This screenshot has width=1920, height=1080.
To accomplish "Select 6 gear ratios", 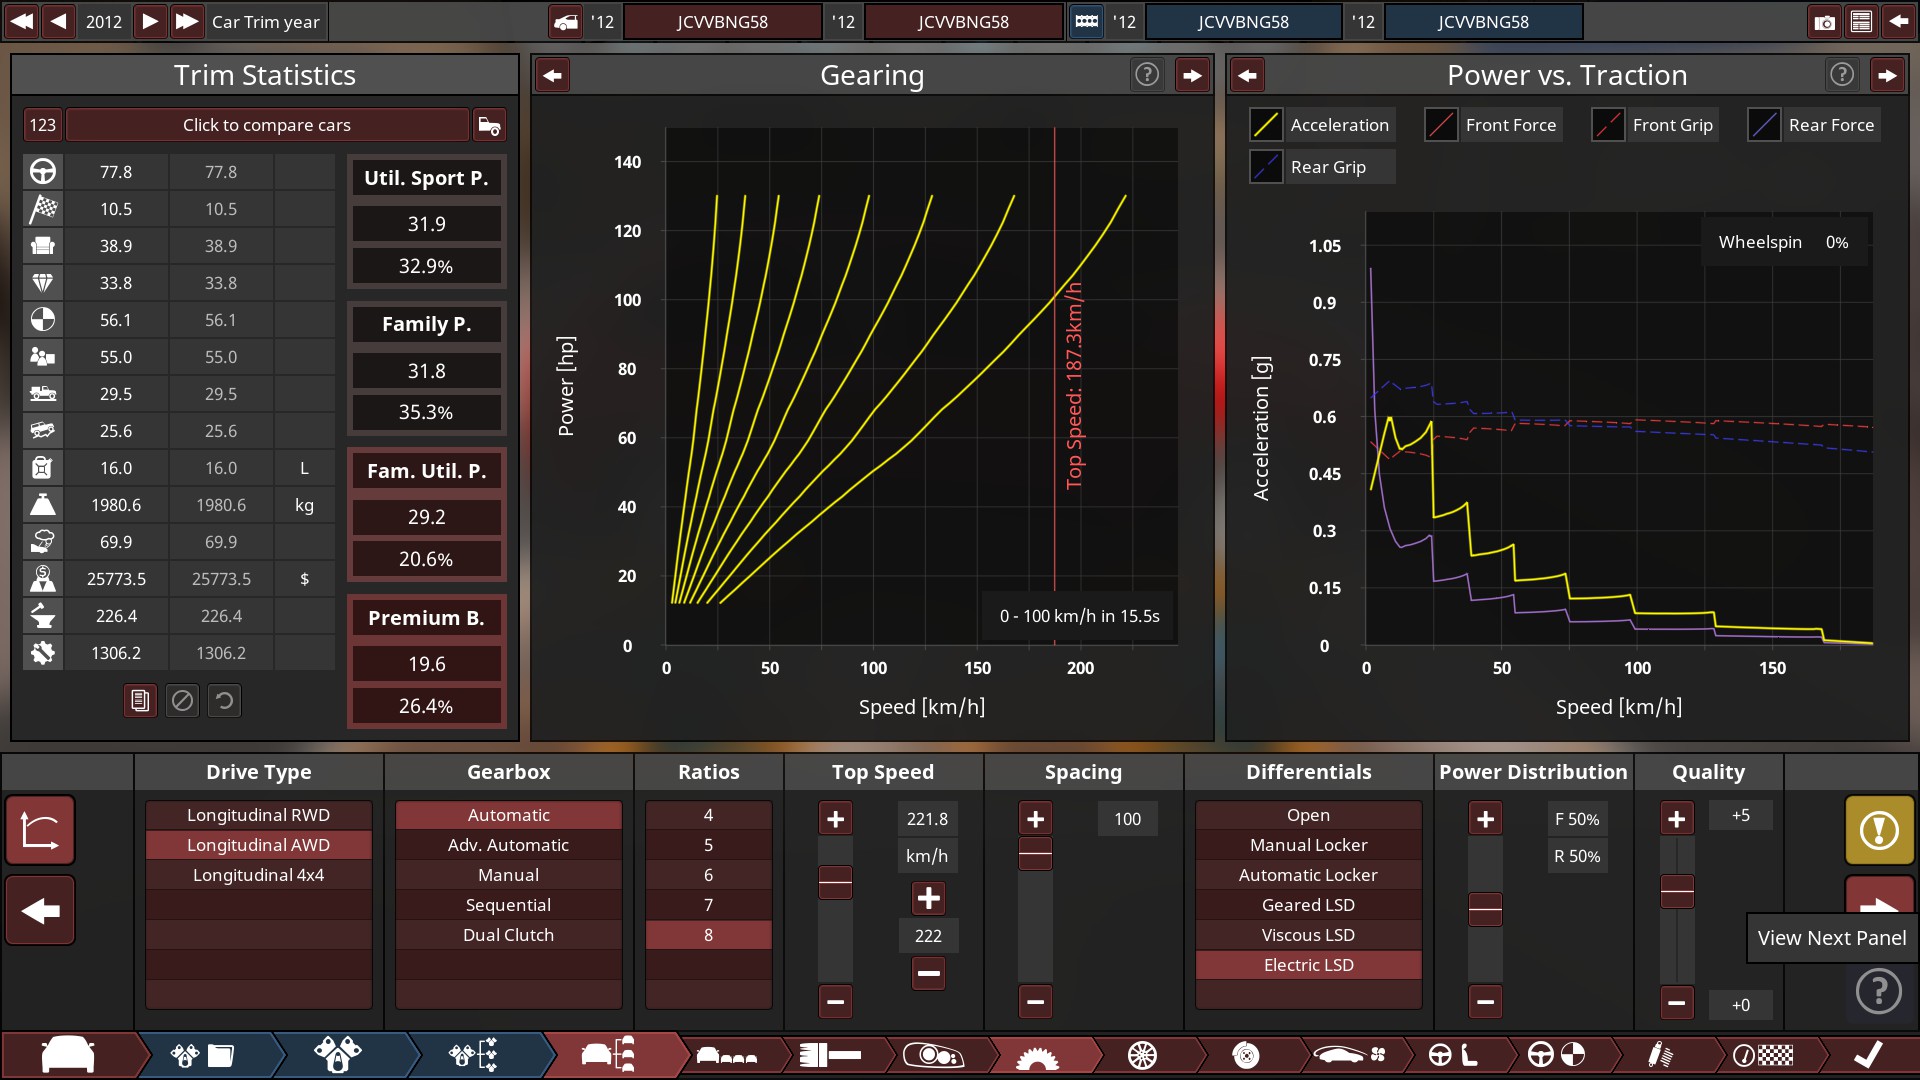I will [x=709, y=875].
